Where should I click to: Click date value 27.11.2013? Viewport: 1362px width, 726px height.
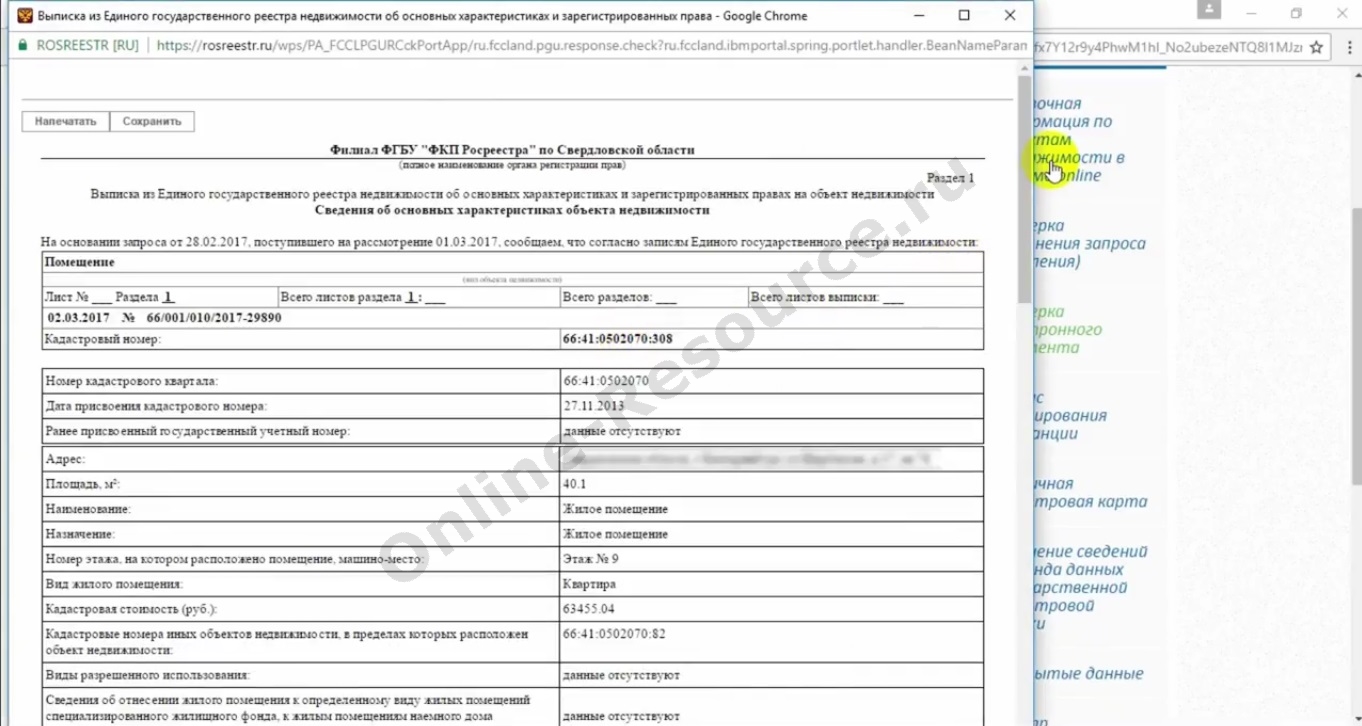593,406
